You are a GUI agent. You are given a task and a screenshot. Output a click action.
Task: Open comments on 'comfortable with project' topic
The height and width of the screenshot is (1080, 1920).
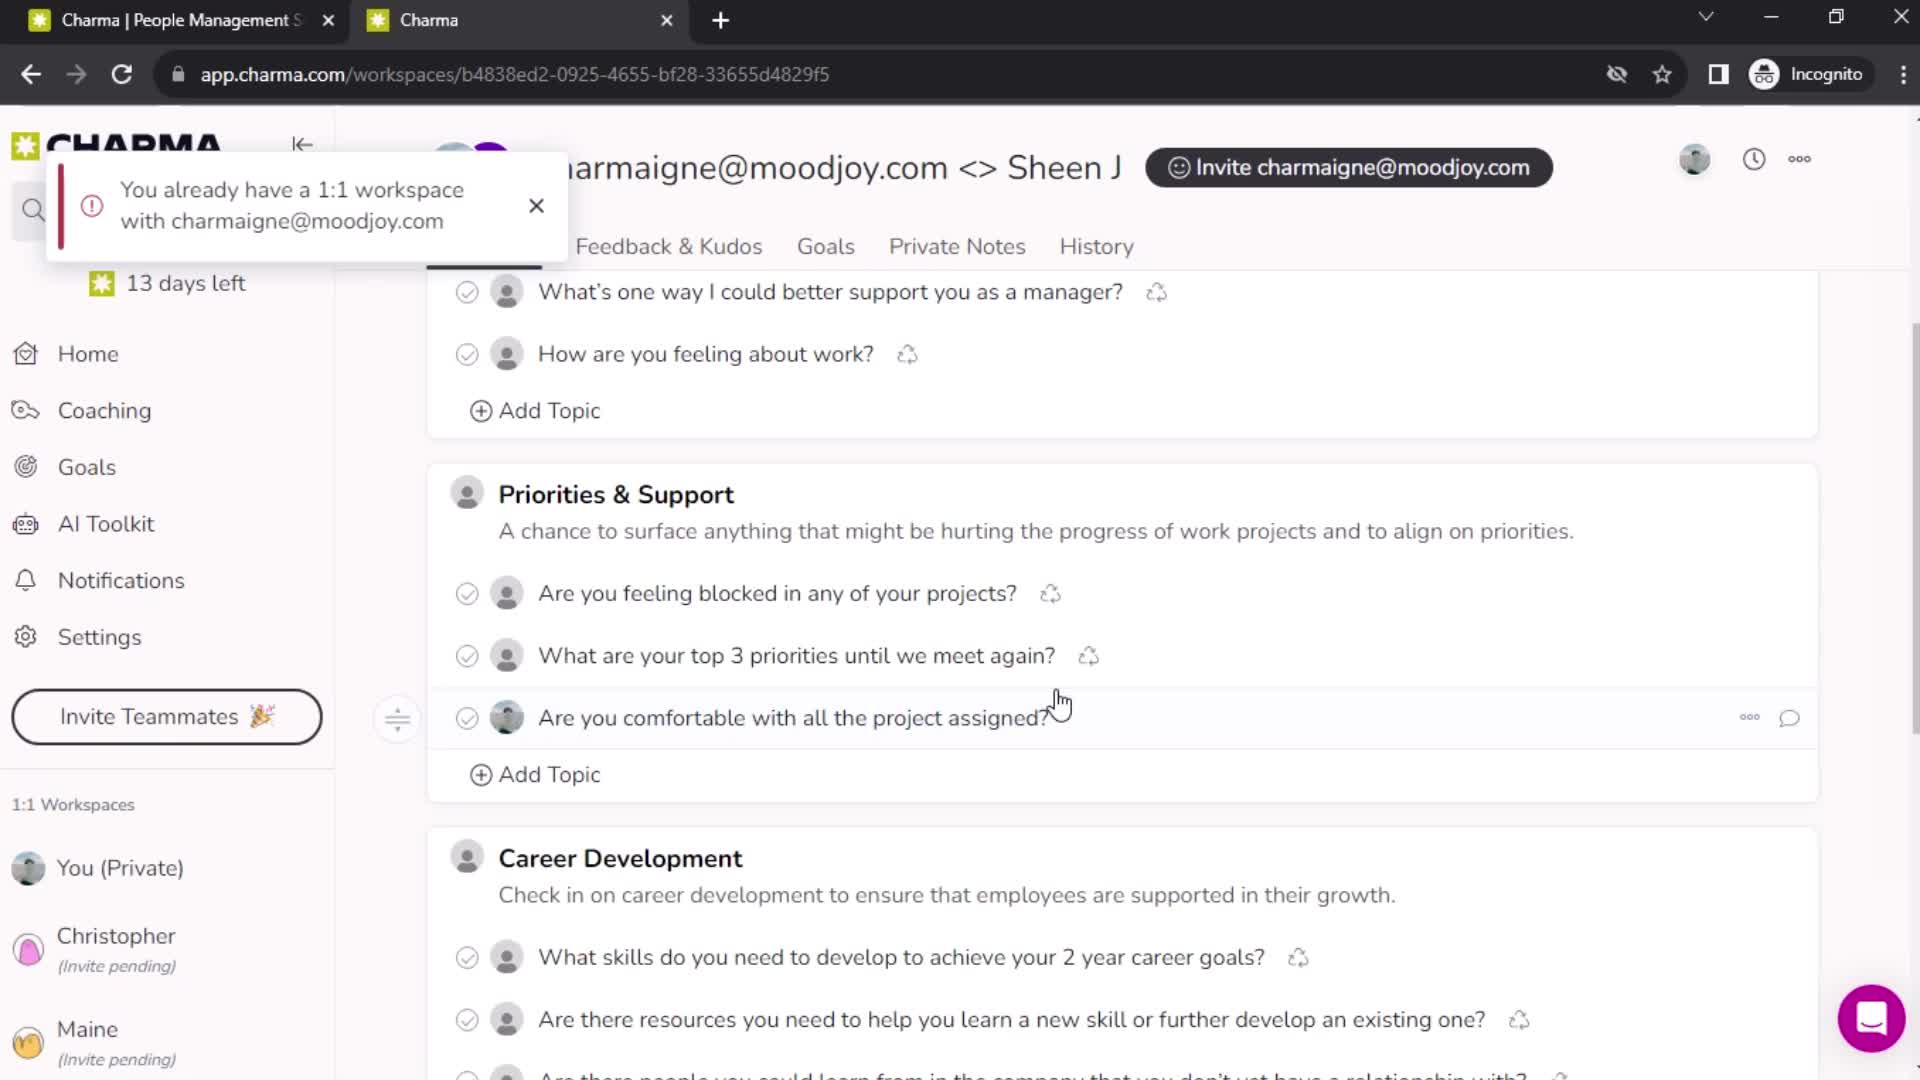point(1789,718)
